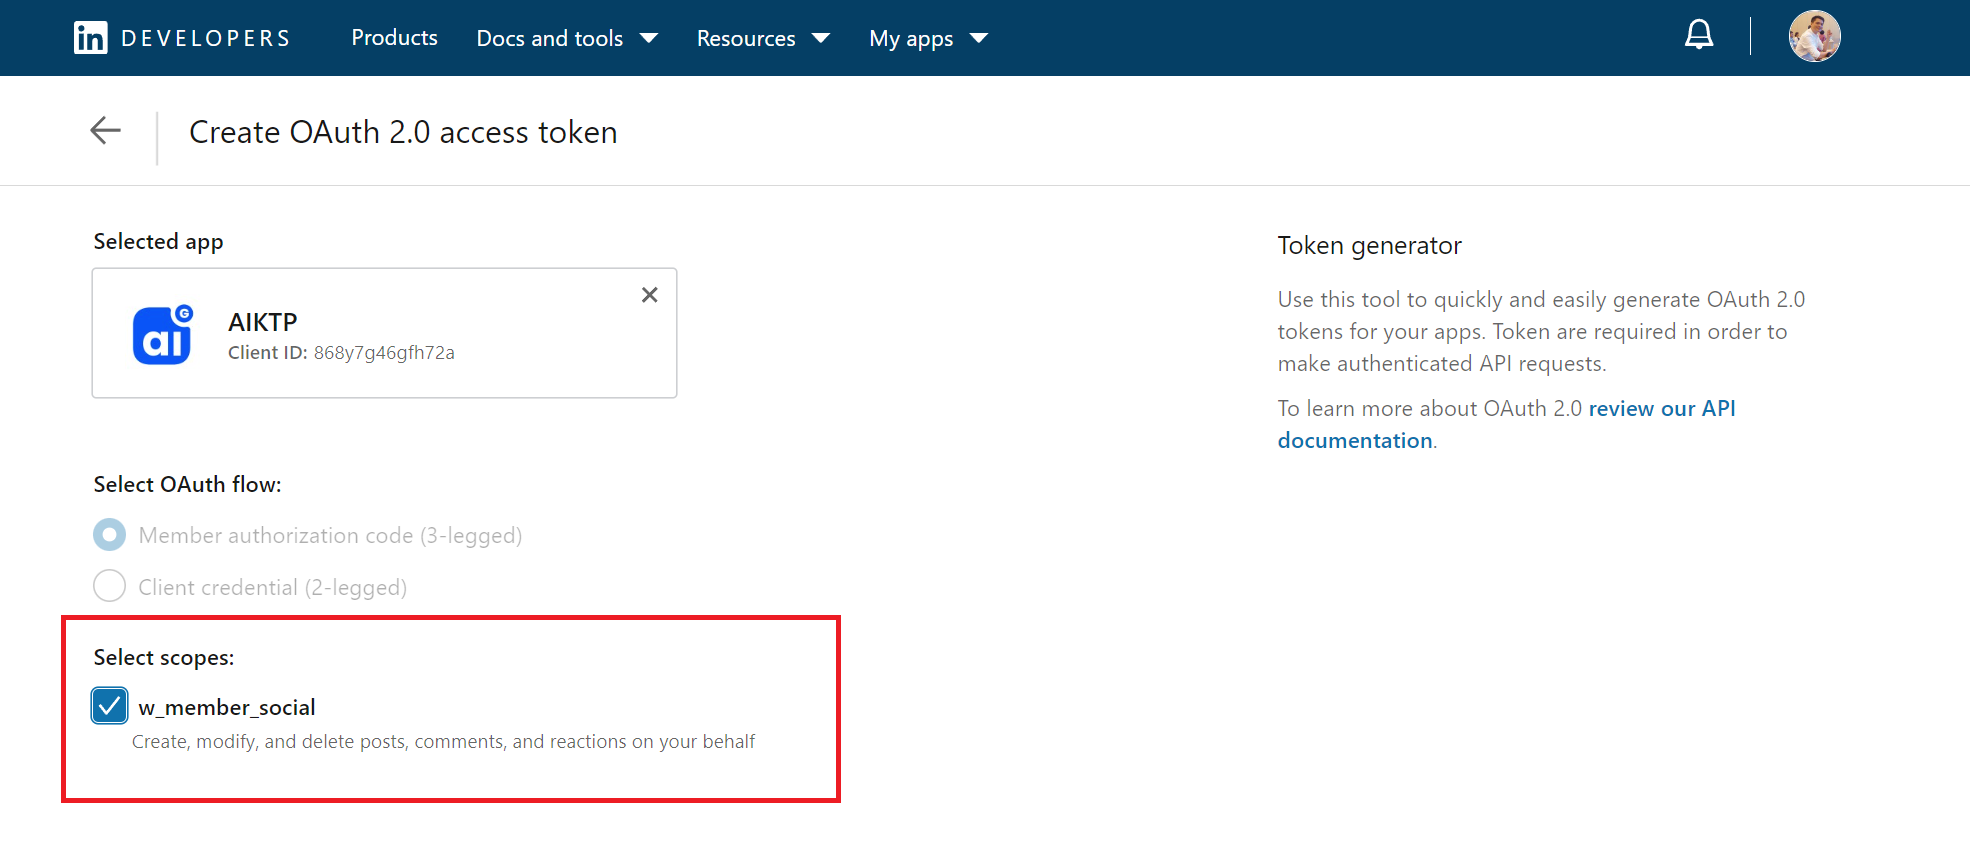
Task: Open the notifications bell
Action: tap(1698, 36)
